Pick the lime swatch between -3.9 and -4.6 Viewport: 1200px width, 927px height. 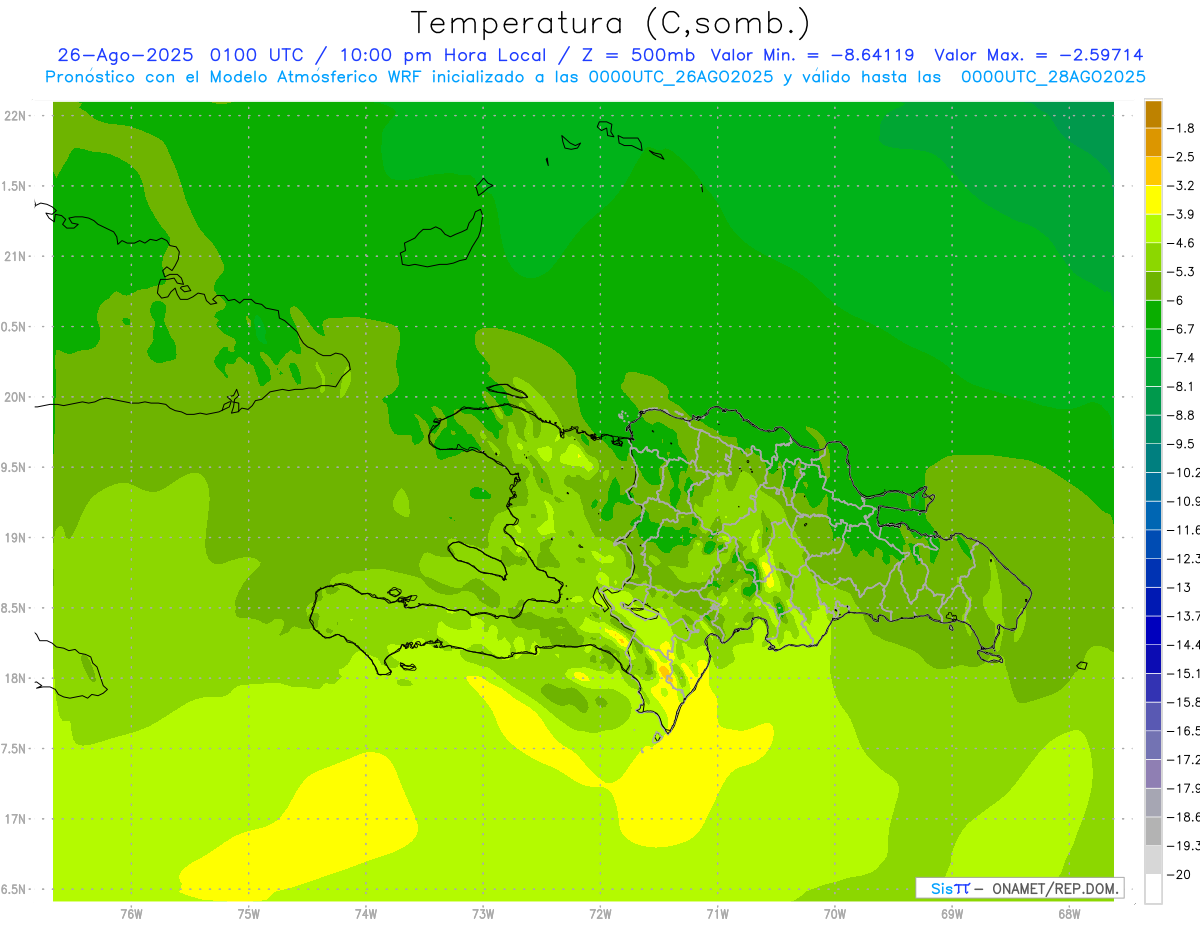[x=1153, y=229]
